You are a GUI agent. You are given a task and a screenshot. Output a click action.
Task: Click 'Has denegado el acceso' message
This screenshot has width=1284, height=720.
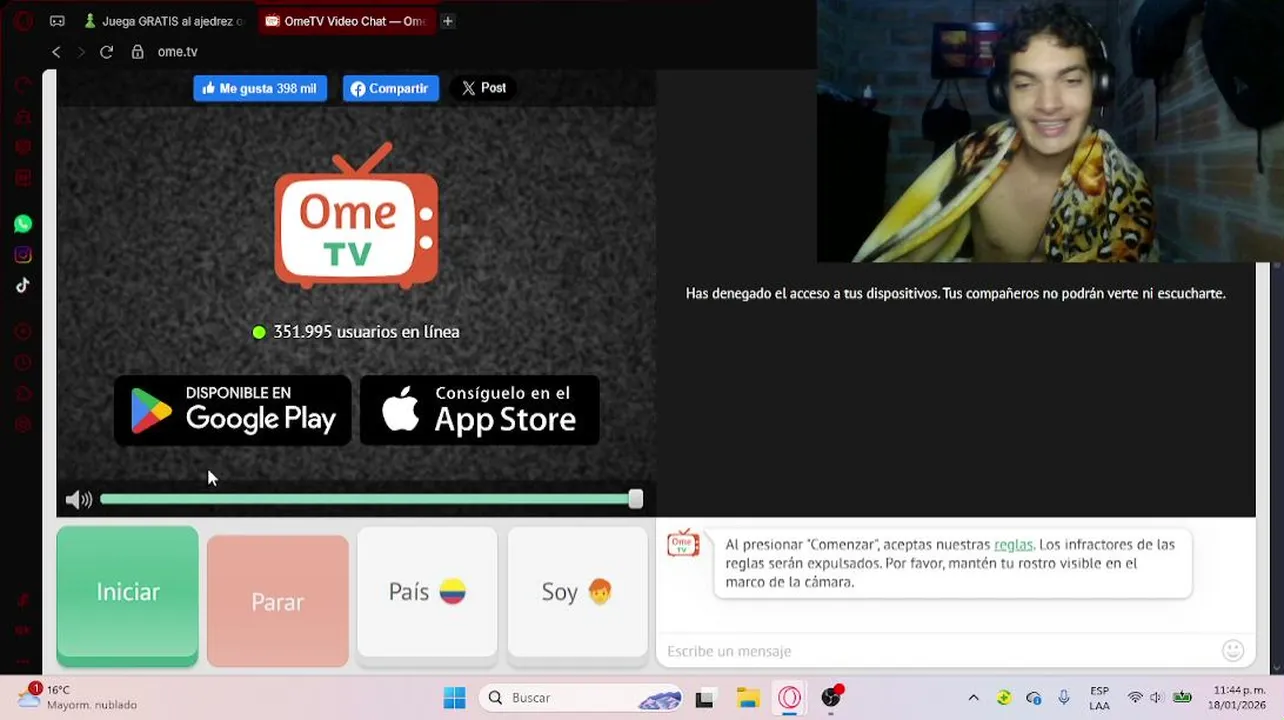click(x=955, y=294)
